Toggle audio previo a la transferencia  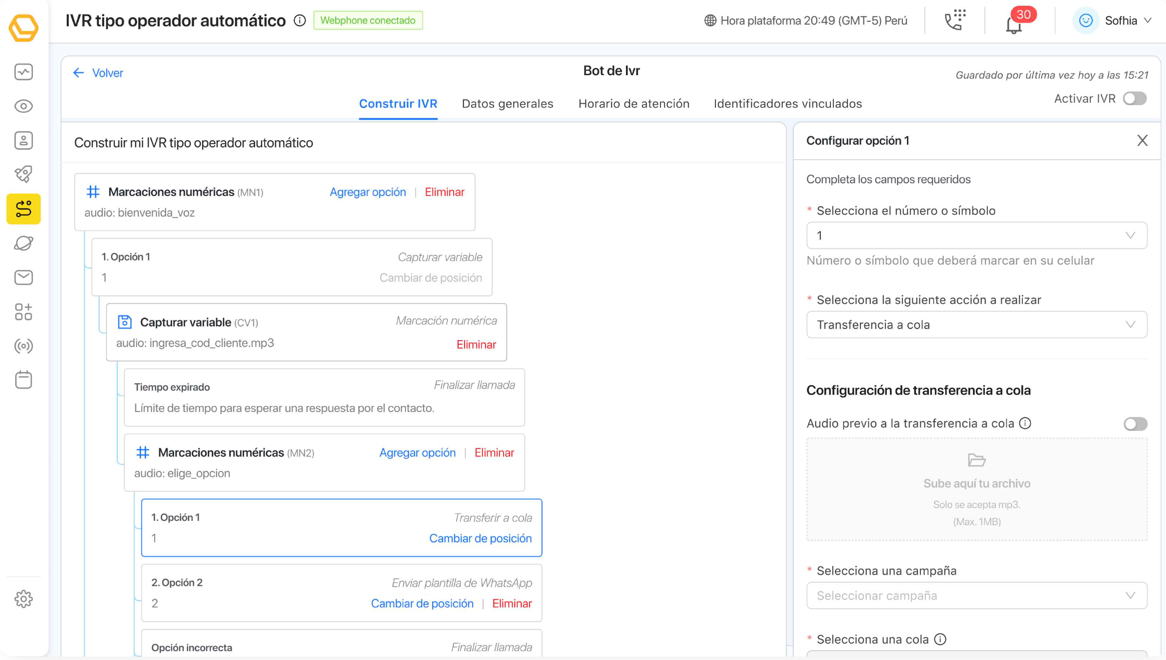[x=1134, y=424]
